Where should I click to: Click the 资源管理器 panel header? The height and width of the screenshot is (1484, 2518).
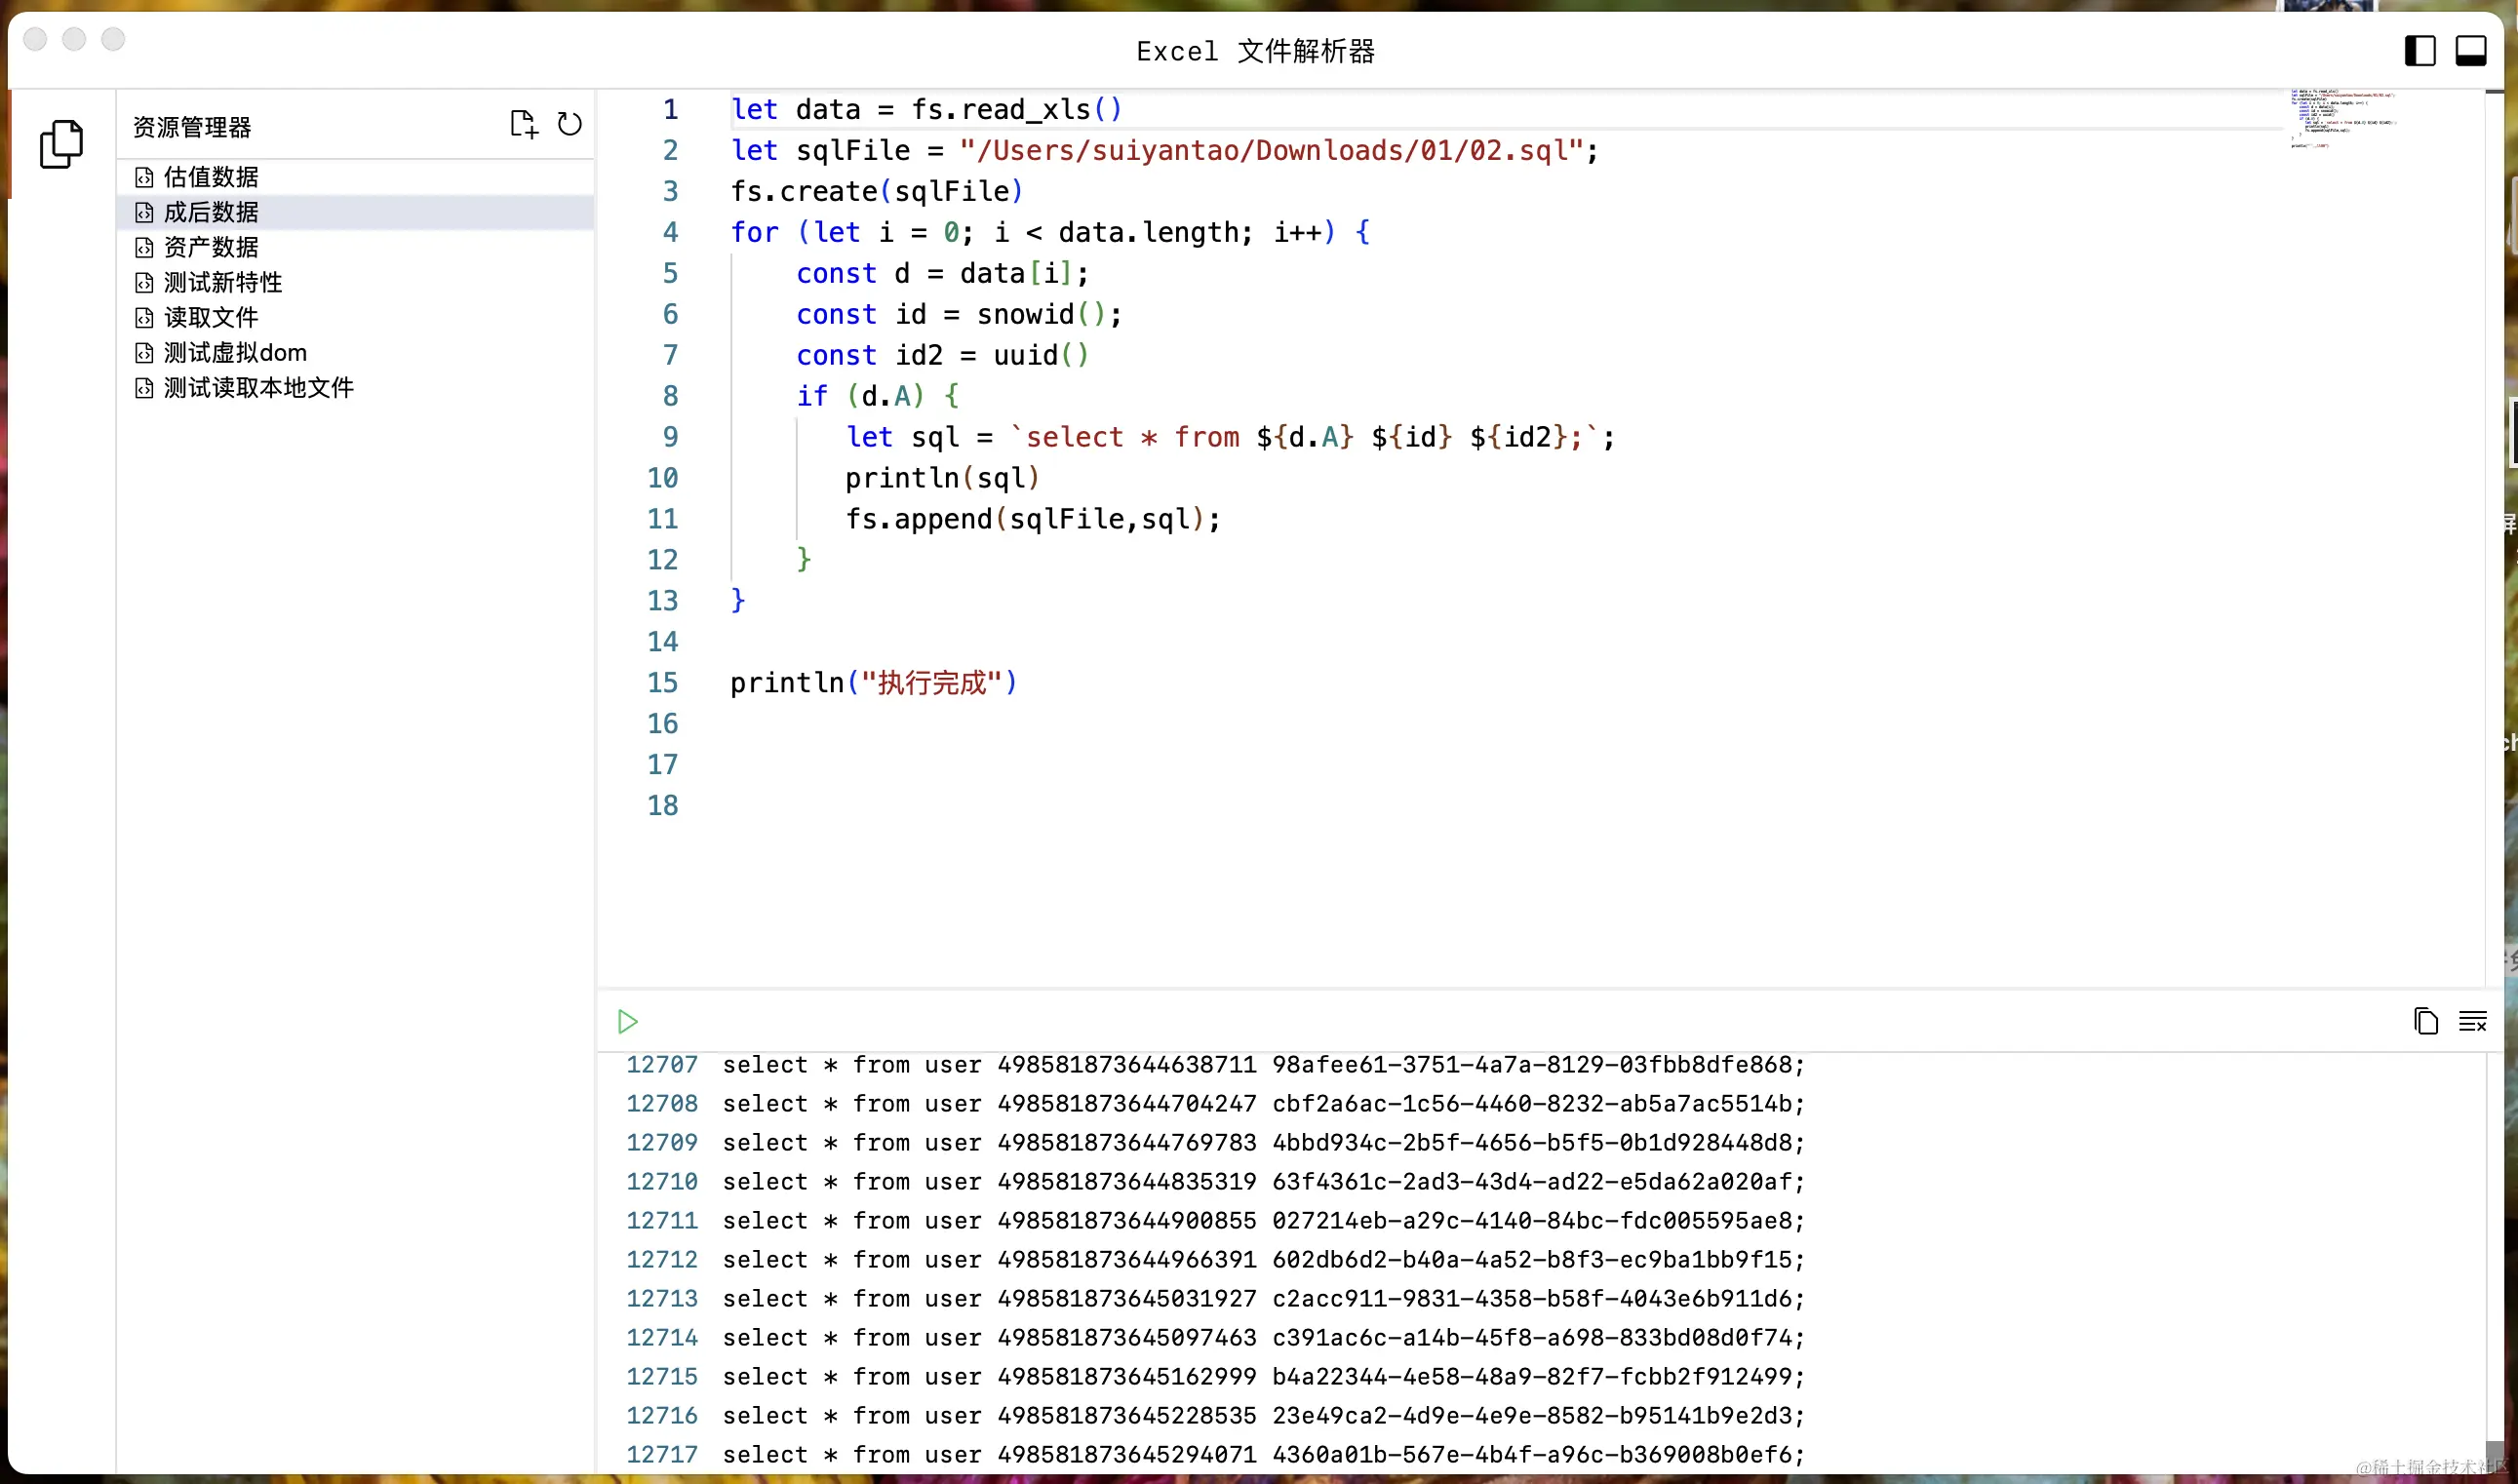pyautogui.click(x=192, y=127)
